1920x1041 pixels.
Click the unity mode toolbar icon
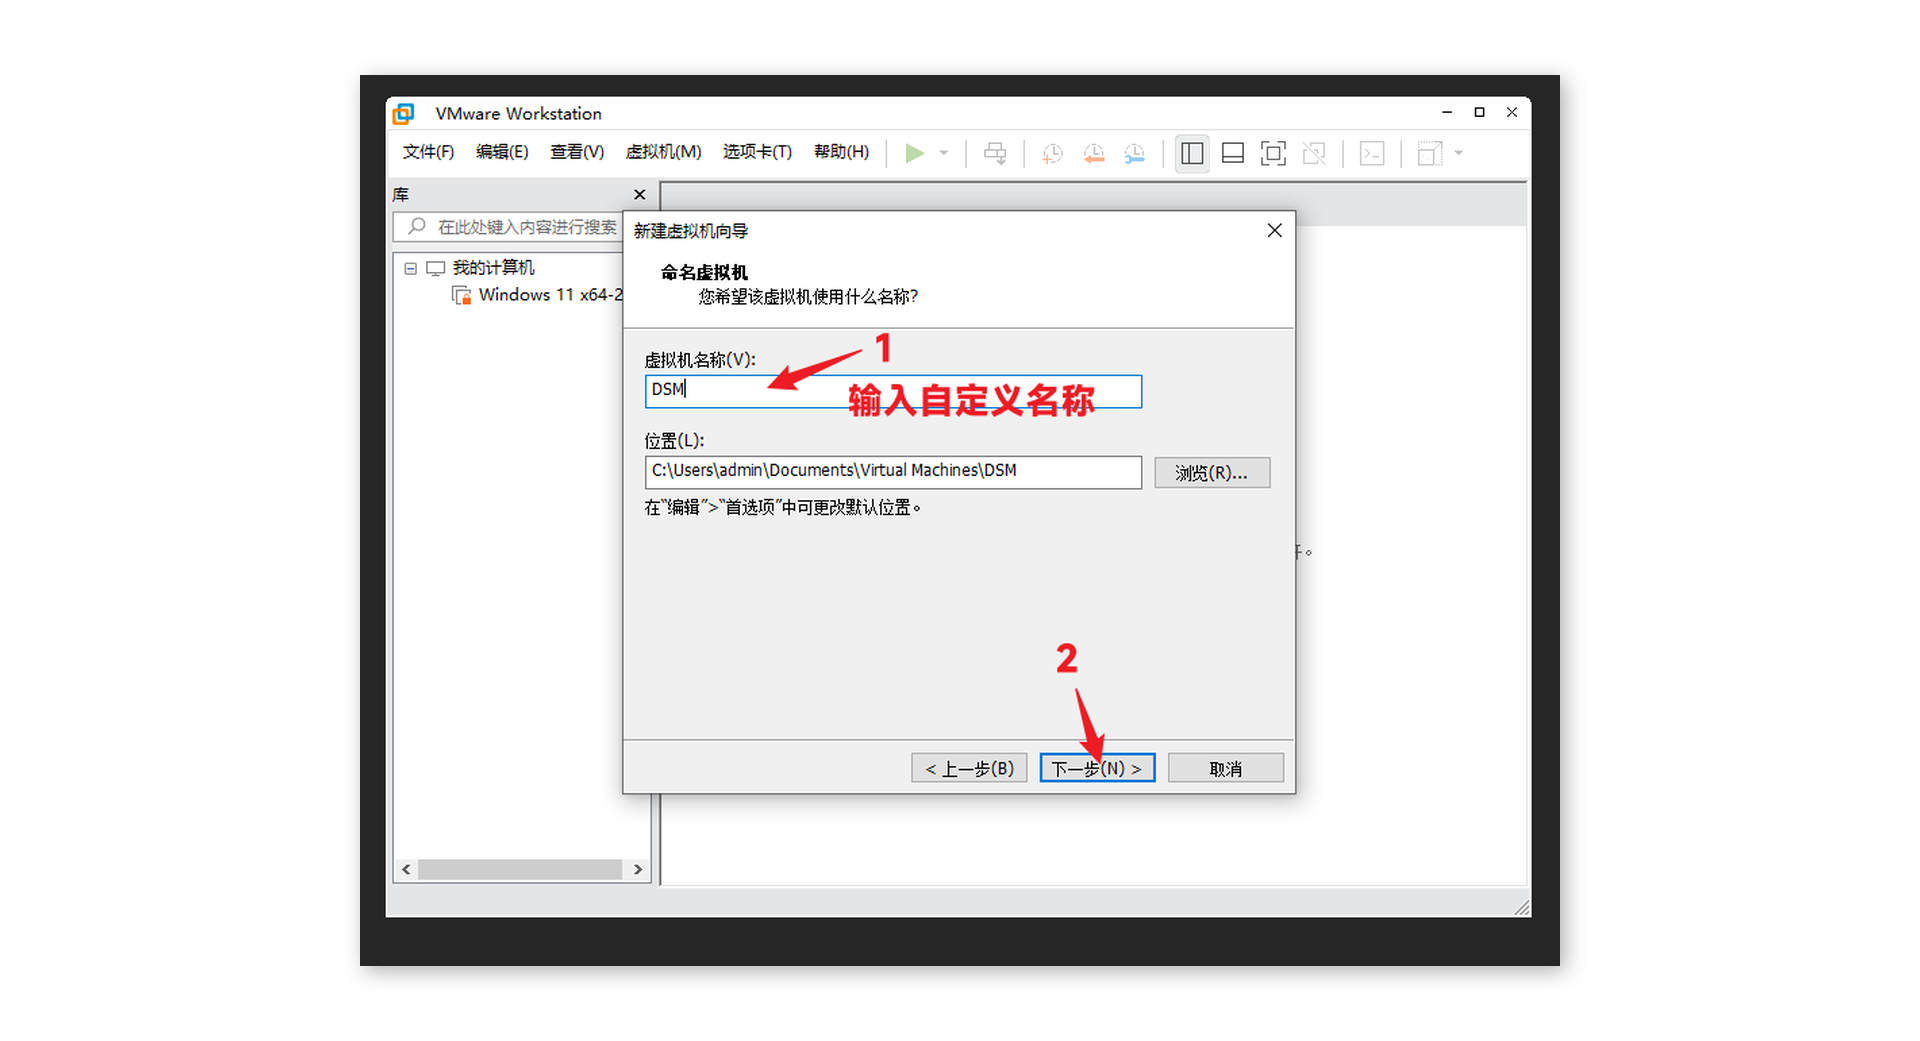point(1314,153)
